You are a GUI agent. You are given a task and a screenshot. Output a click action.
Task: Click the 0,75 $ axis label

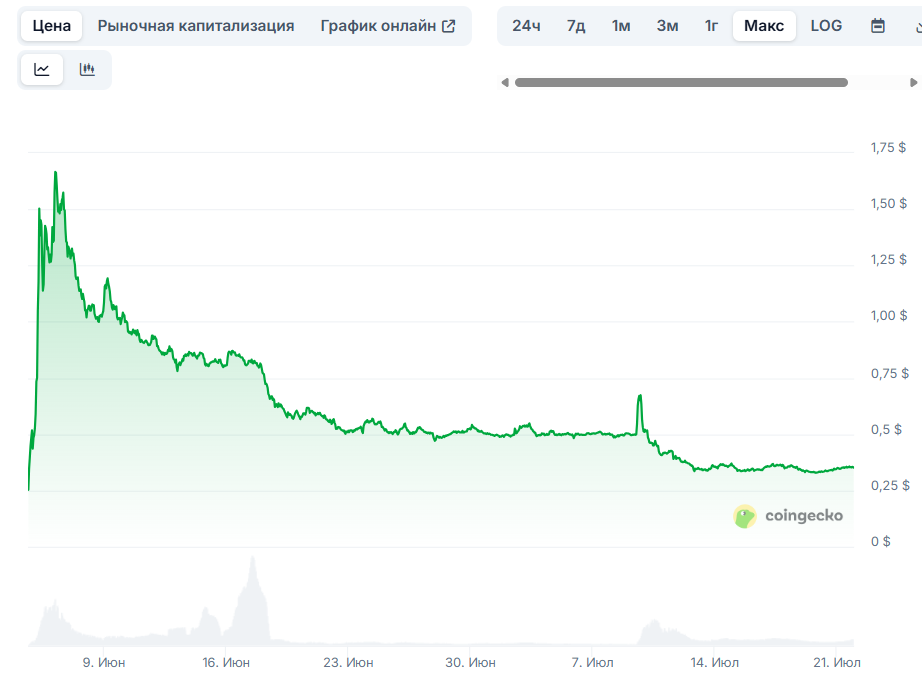(890, 373)
